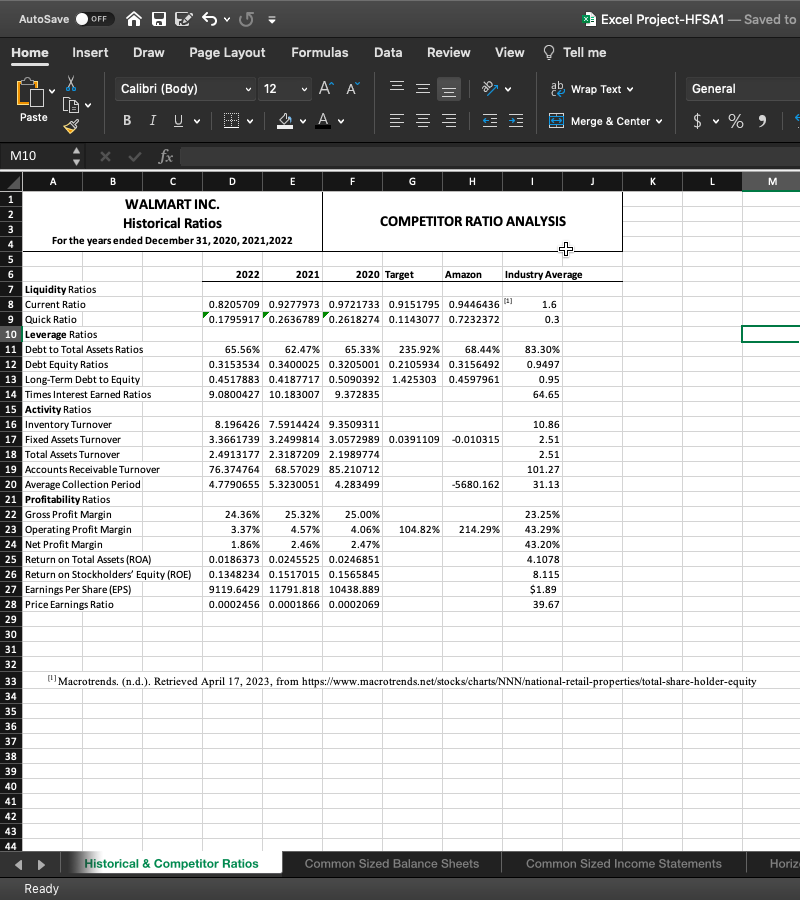This screenshot has height=900, width=800.
Task: Open the Formulas tab
Action: click(320, 52)
